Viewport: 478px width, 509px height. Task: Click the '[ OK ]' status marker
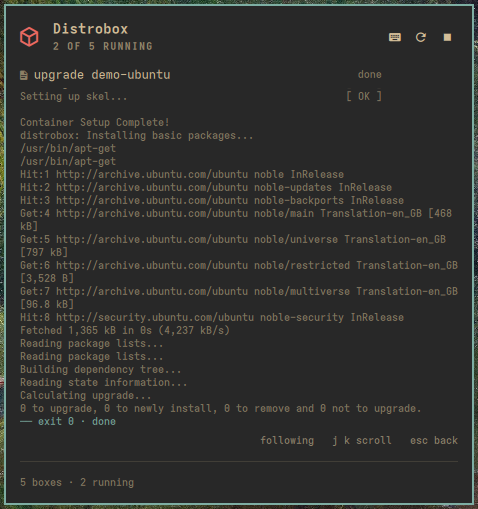point(364,96)
